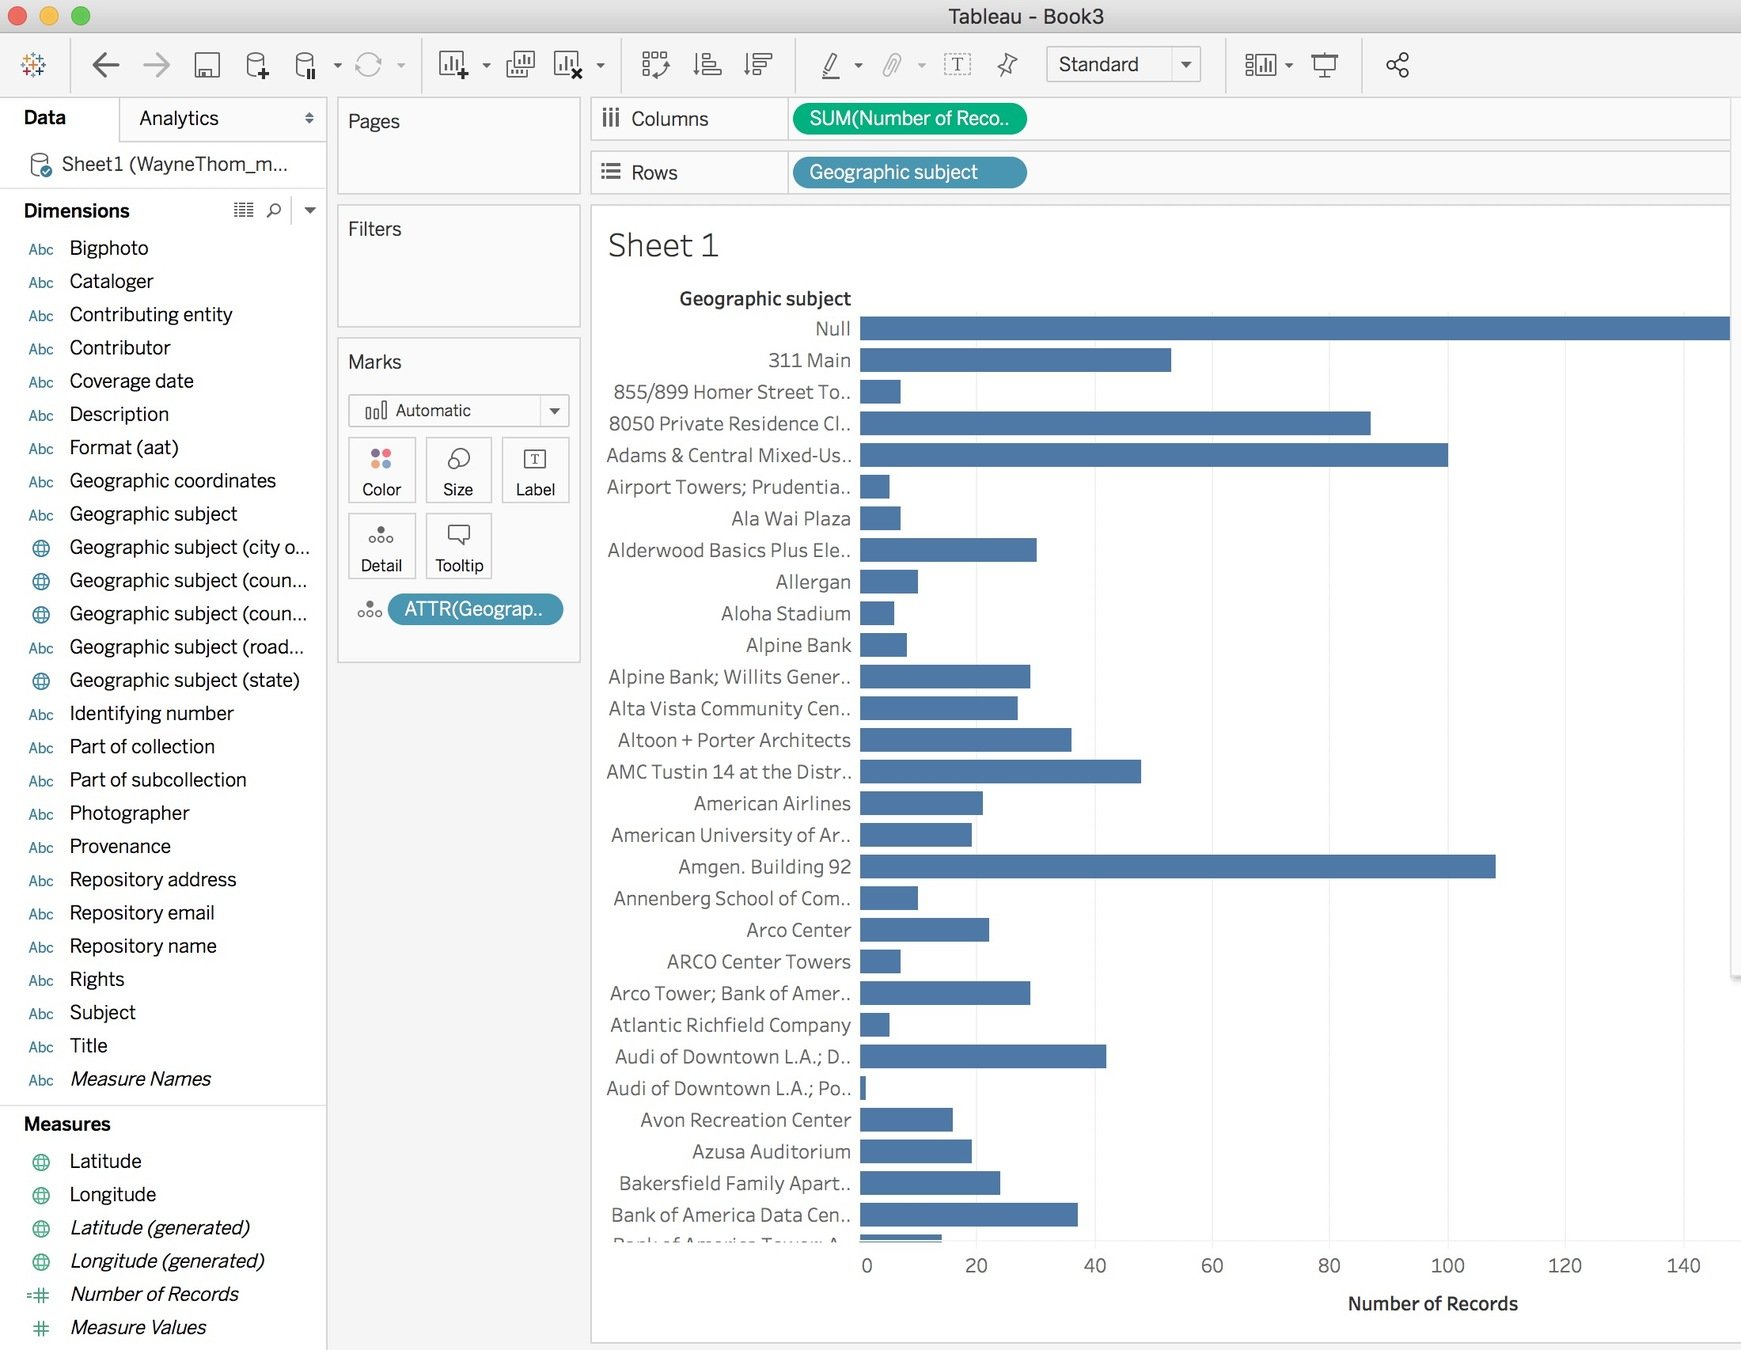Click SUM(Number of Records) pill in Columns
Screen dimensions: 1741x1350
(909, 118)
